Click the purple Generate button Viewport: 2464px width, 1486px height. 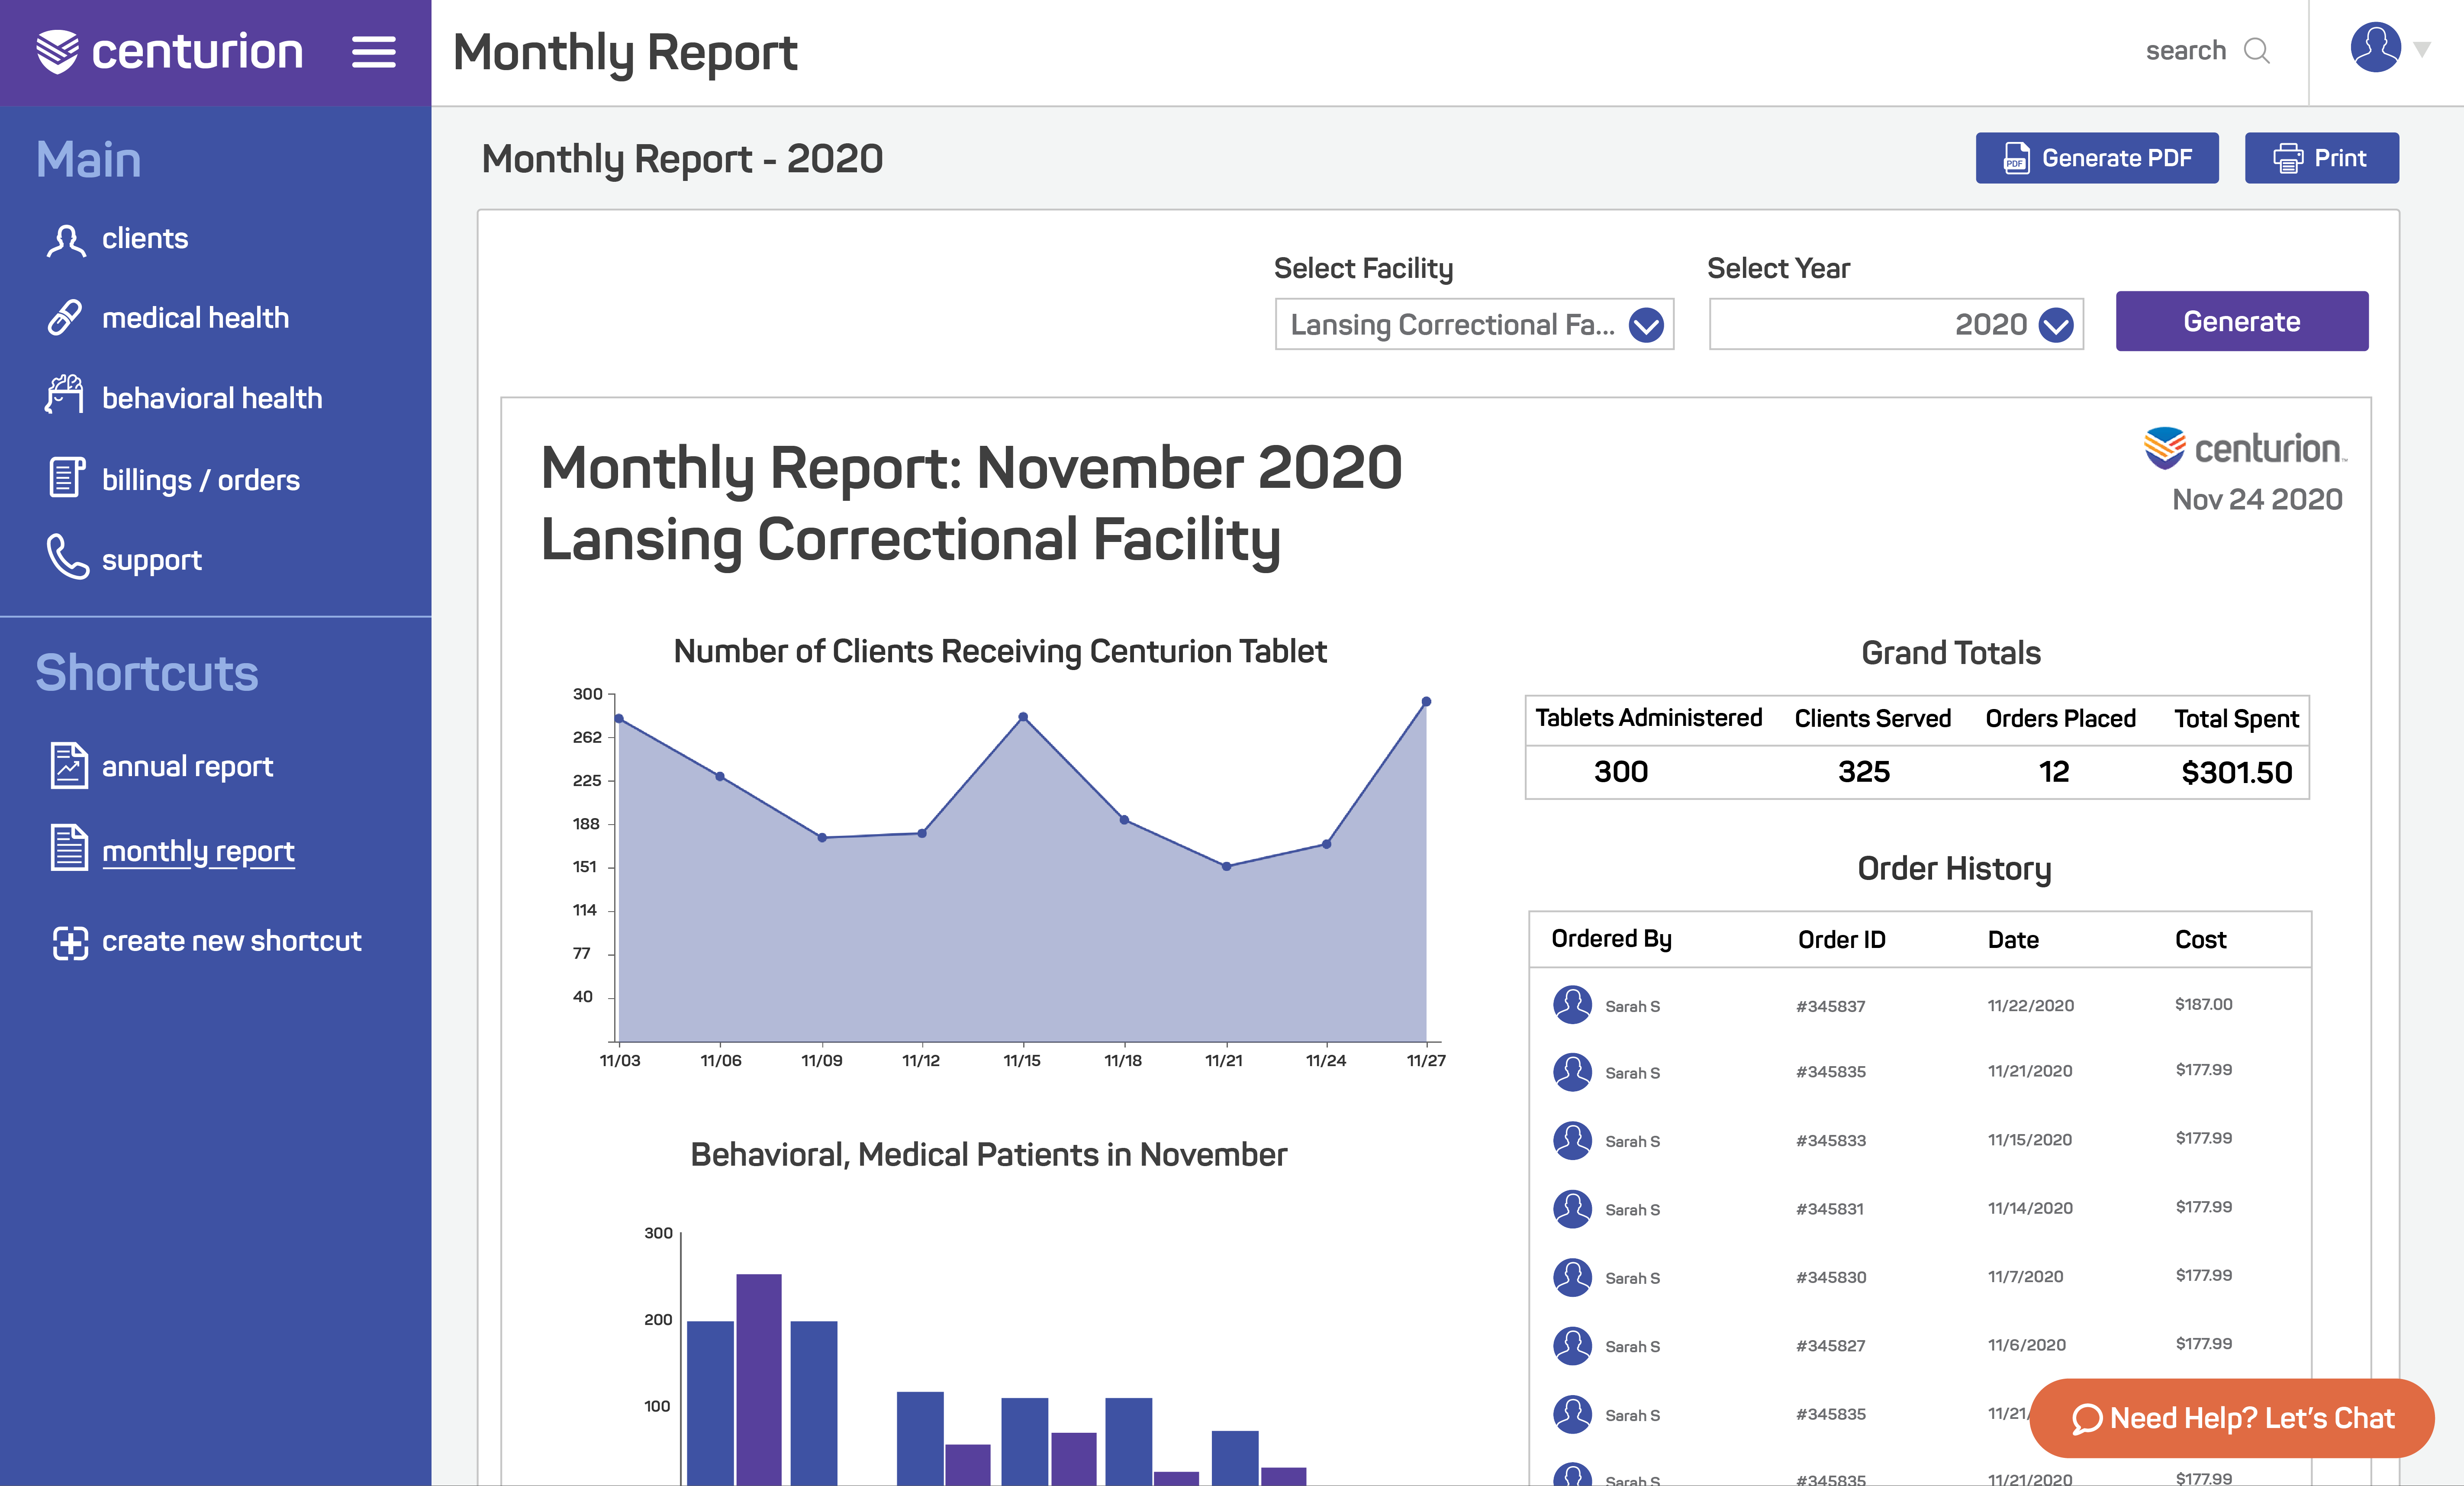pyautogui.click(x=2242, y=321)
